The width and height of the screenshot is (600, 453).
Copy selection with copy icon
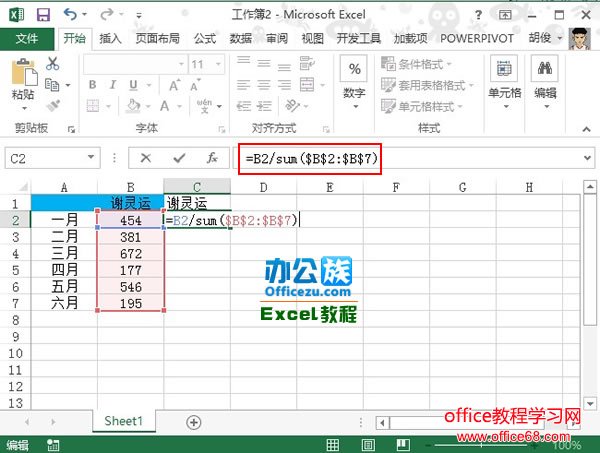click(52, 85)
